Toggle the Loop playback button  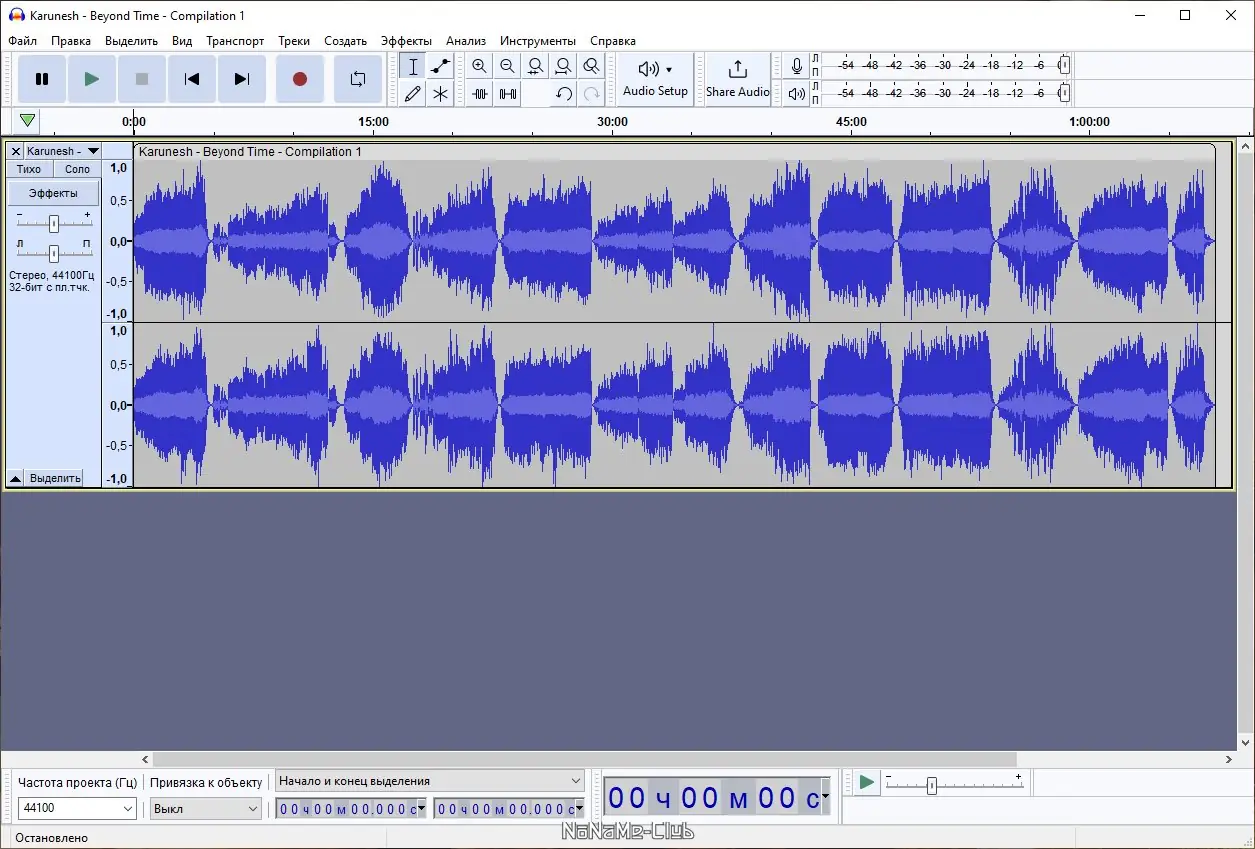[x=357, y=79]
